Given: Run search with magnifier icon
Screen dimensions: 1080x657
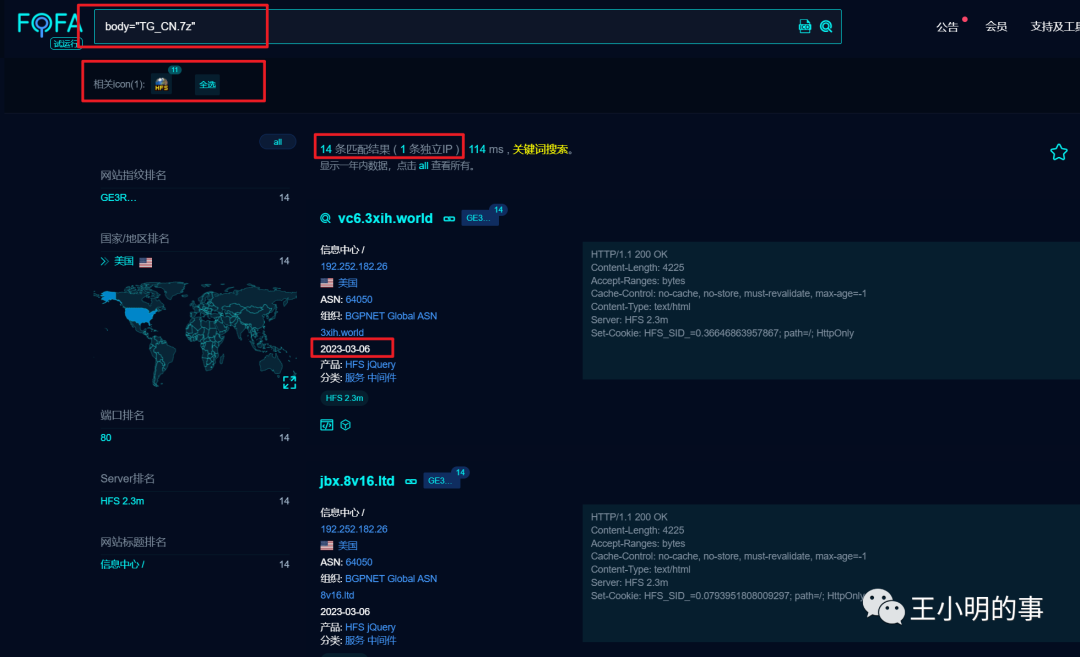Looking at the screenshot, I should (826, 26).
